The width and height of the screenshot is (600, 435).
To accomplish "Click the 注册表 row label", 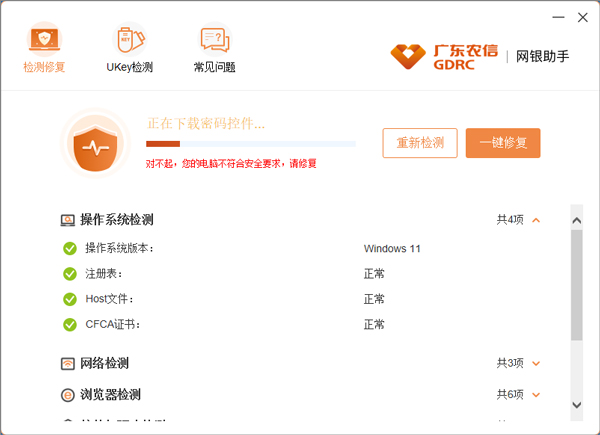I will 104,274.
